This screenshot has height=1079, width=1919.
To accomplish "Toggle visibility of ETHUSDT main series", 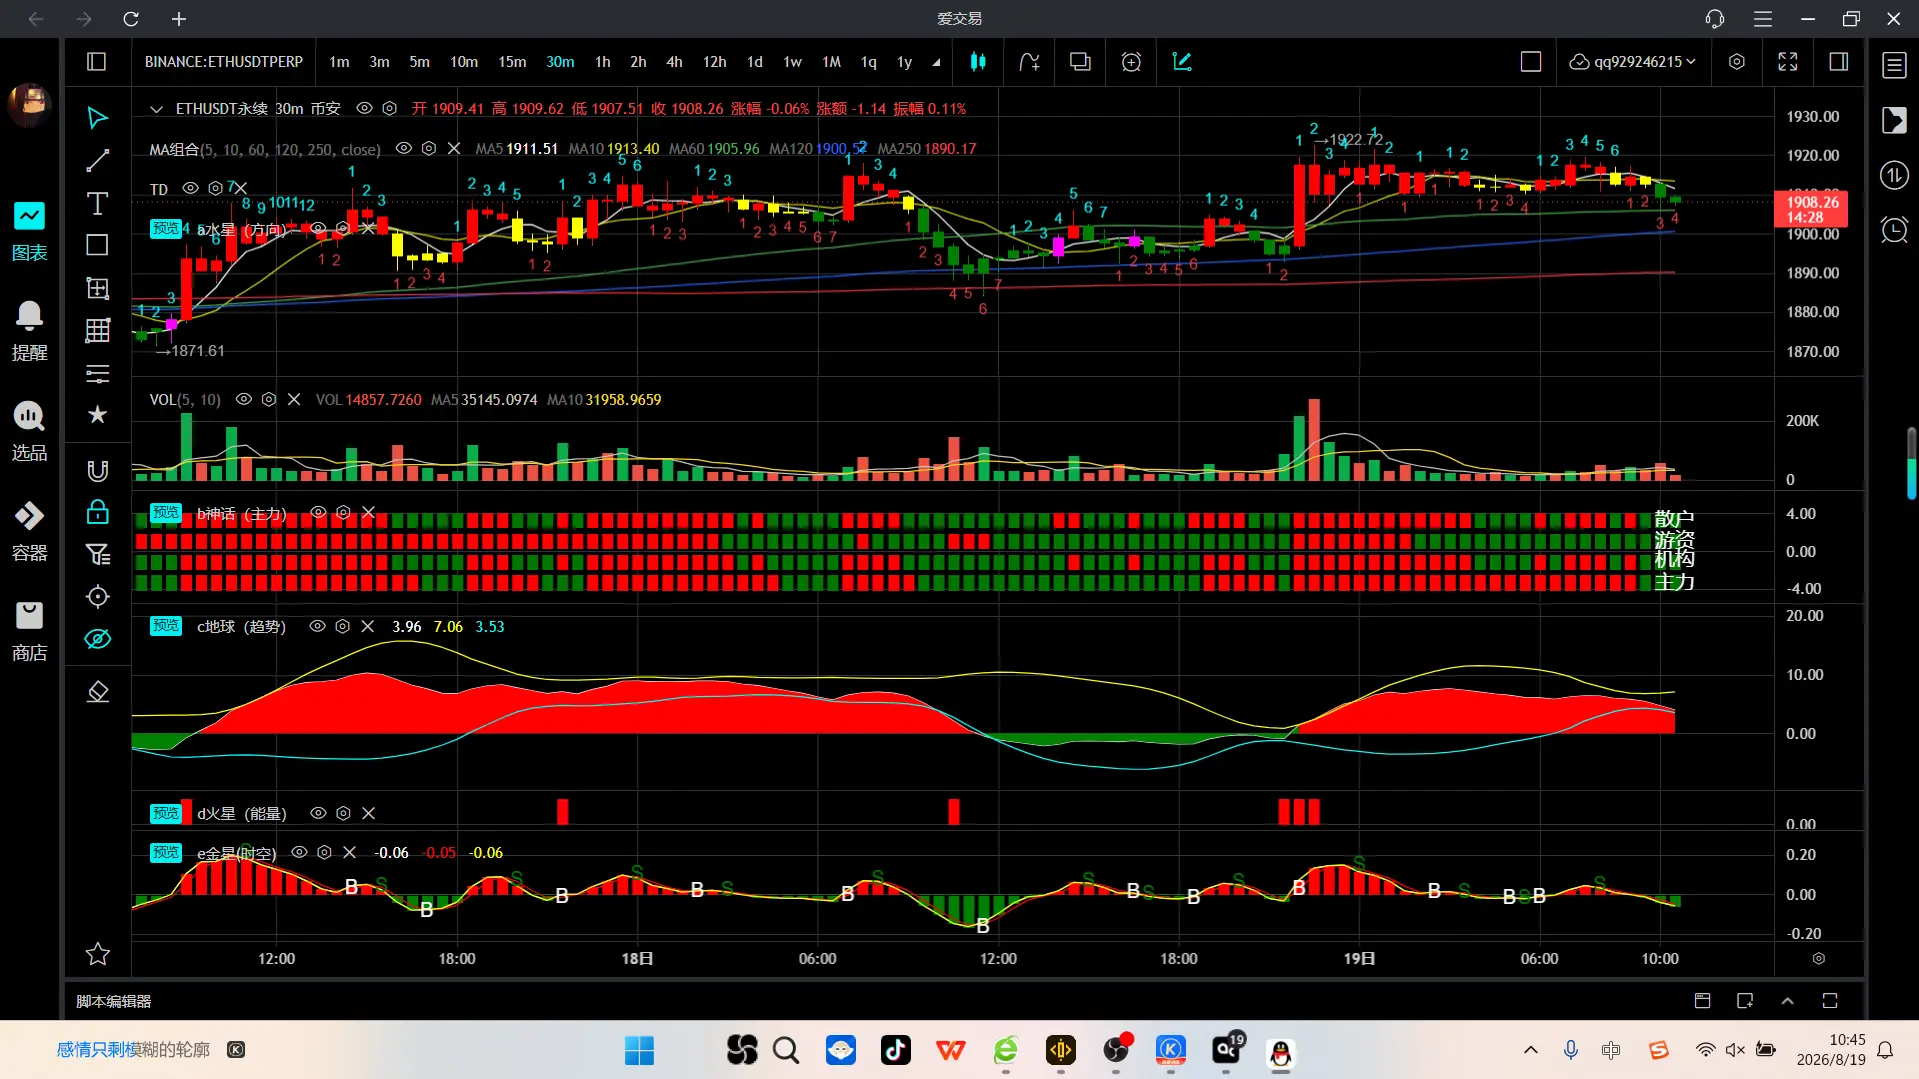I will coord(365,108).
